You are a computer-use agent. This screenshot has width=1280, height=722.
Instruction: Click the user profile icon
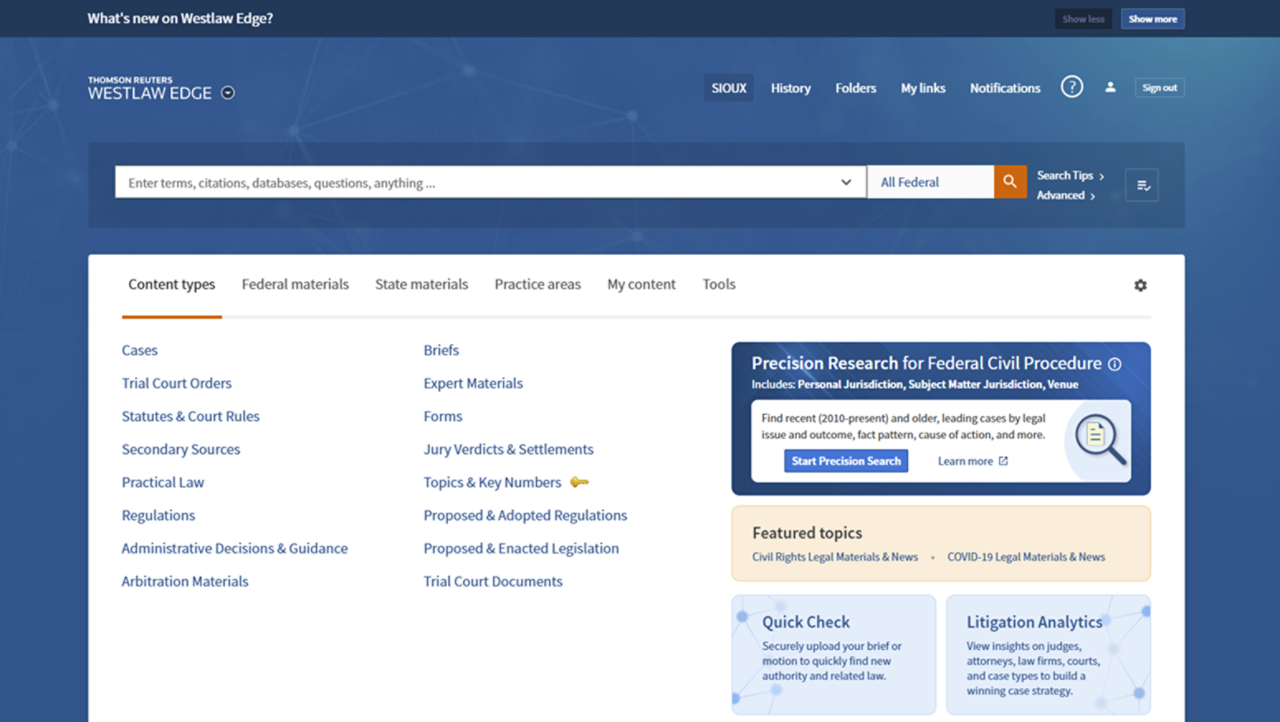pyautogui.click(x=1110, y=87)
